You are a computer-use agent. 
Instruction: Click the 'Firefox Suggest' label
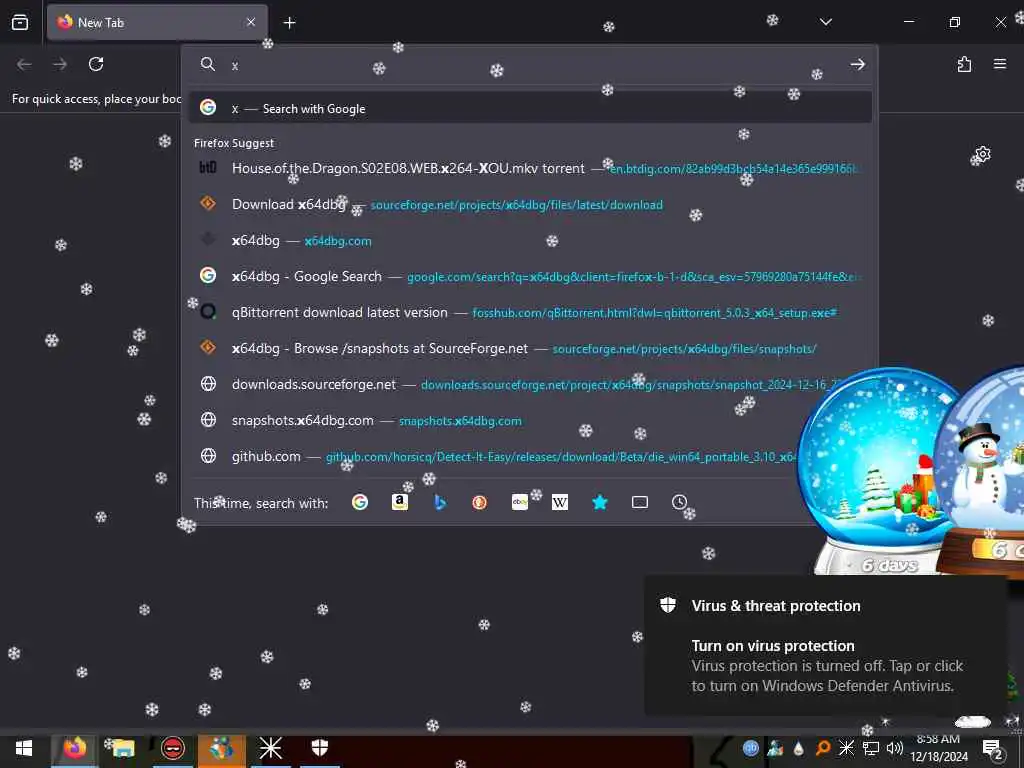234,143
